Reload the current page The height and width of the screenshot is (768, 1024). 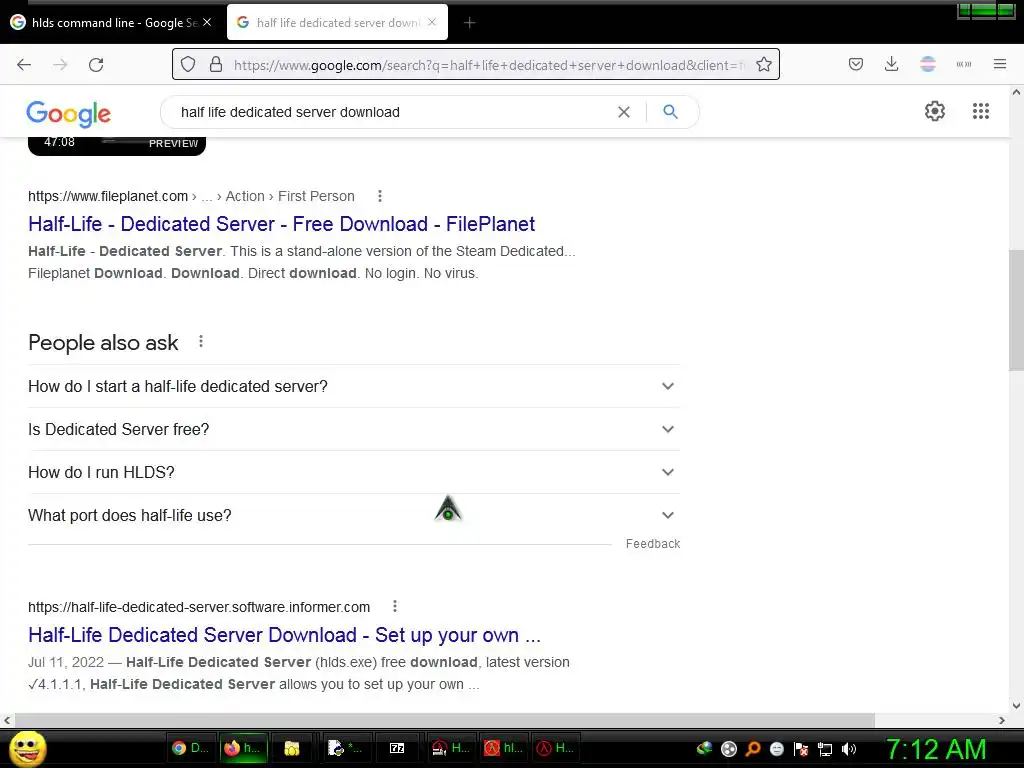tap(96, 65)
